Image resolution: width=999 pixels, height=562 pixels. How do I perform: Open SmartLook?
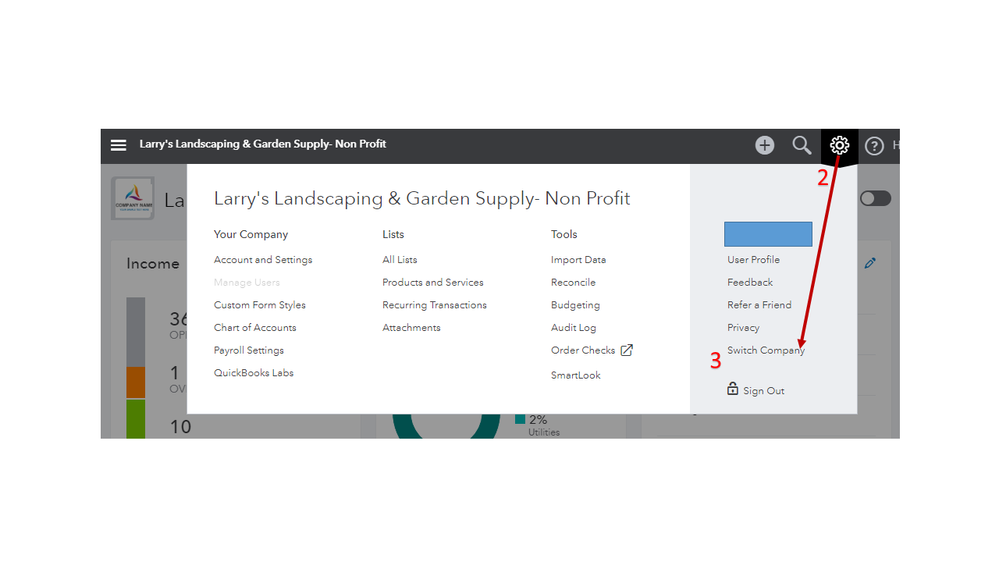[576, 375]
